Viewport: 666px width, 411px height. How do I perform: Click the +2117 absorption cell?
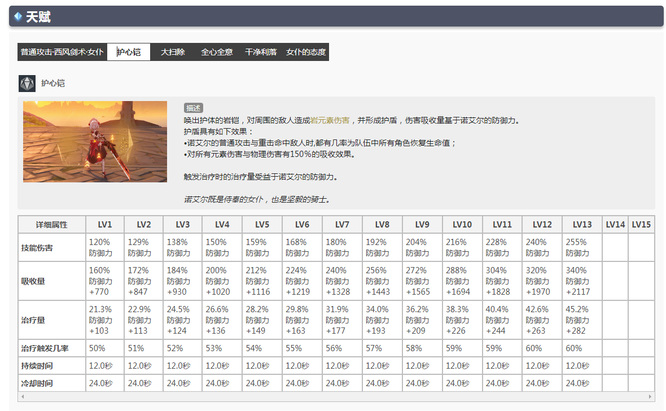point(582,281)
